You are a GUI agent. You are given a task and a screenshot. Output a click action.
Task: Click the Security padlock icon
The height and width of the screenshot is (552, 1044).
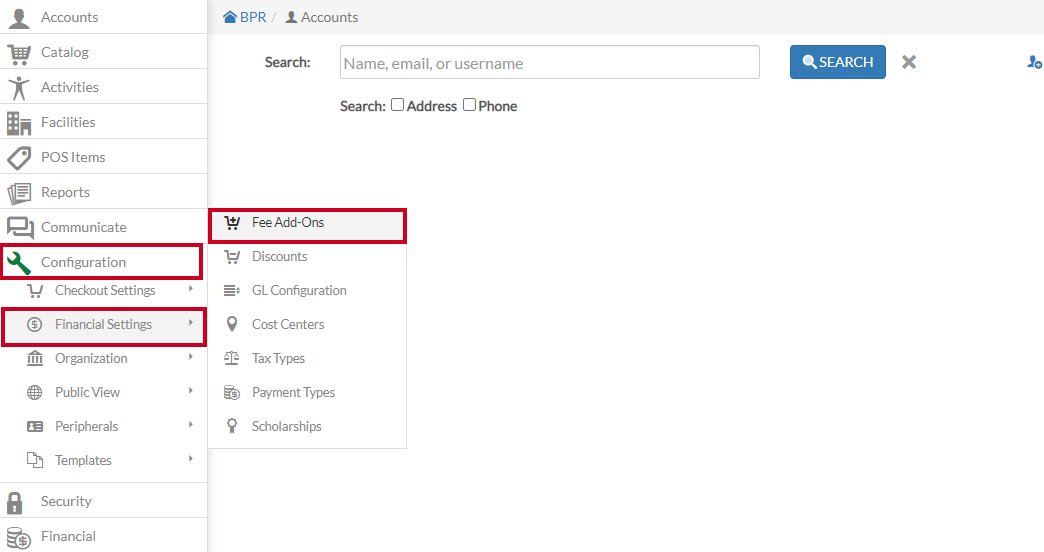(x=15, y=503)
